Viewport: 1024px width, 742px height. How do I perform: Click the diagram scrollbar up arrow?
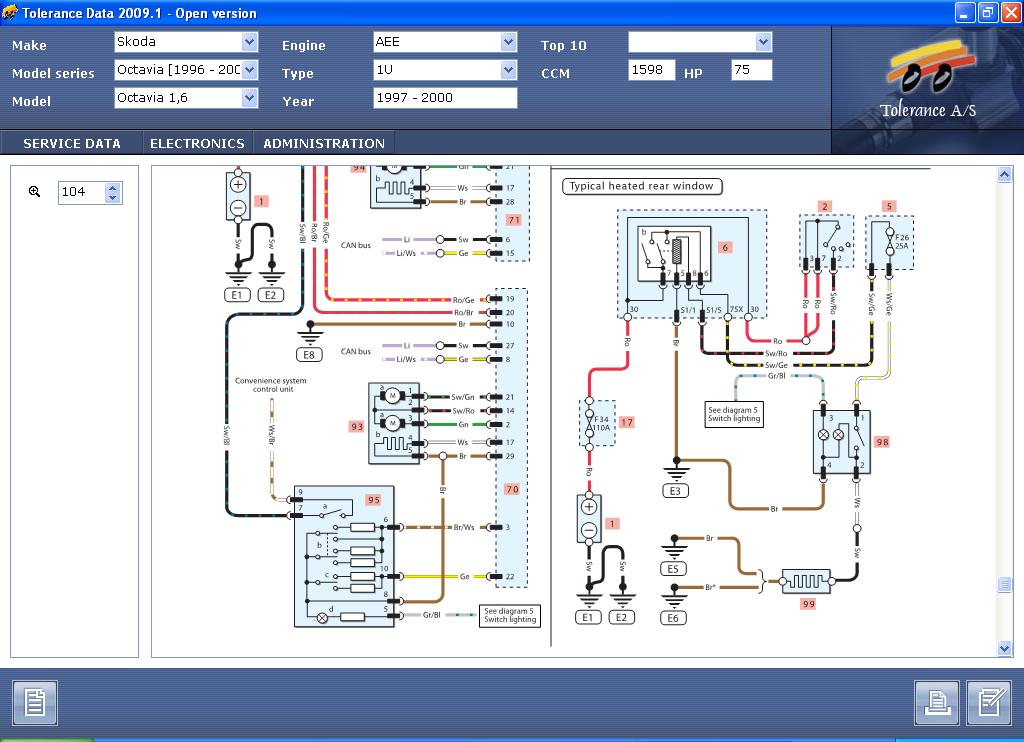click(x=1004, y=174)
